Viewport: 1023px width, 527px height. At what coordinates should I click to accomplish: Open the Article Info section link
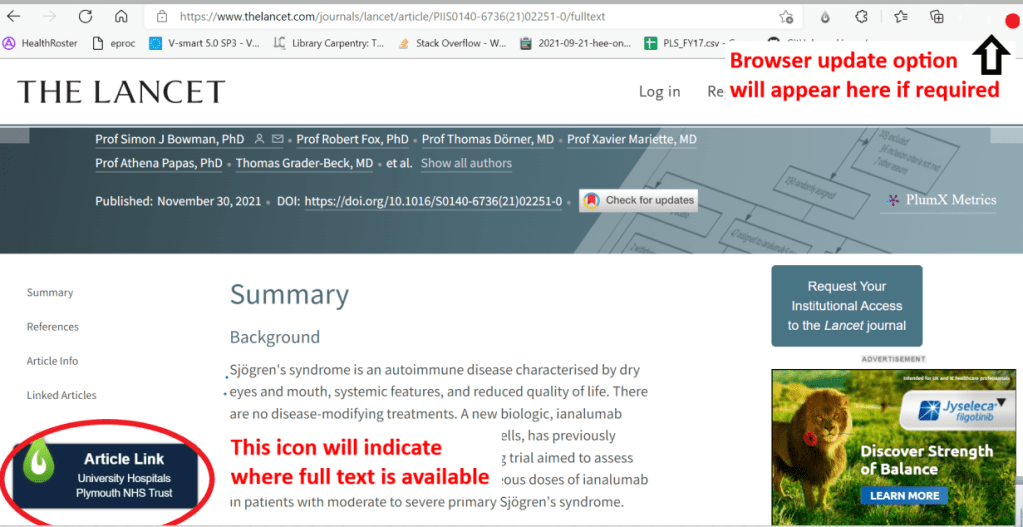[52, 361]
